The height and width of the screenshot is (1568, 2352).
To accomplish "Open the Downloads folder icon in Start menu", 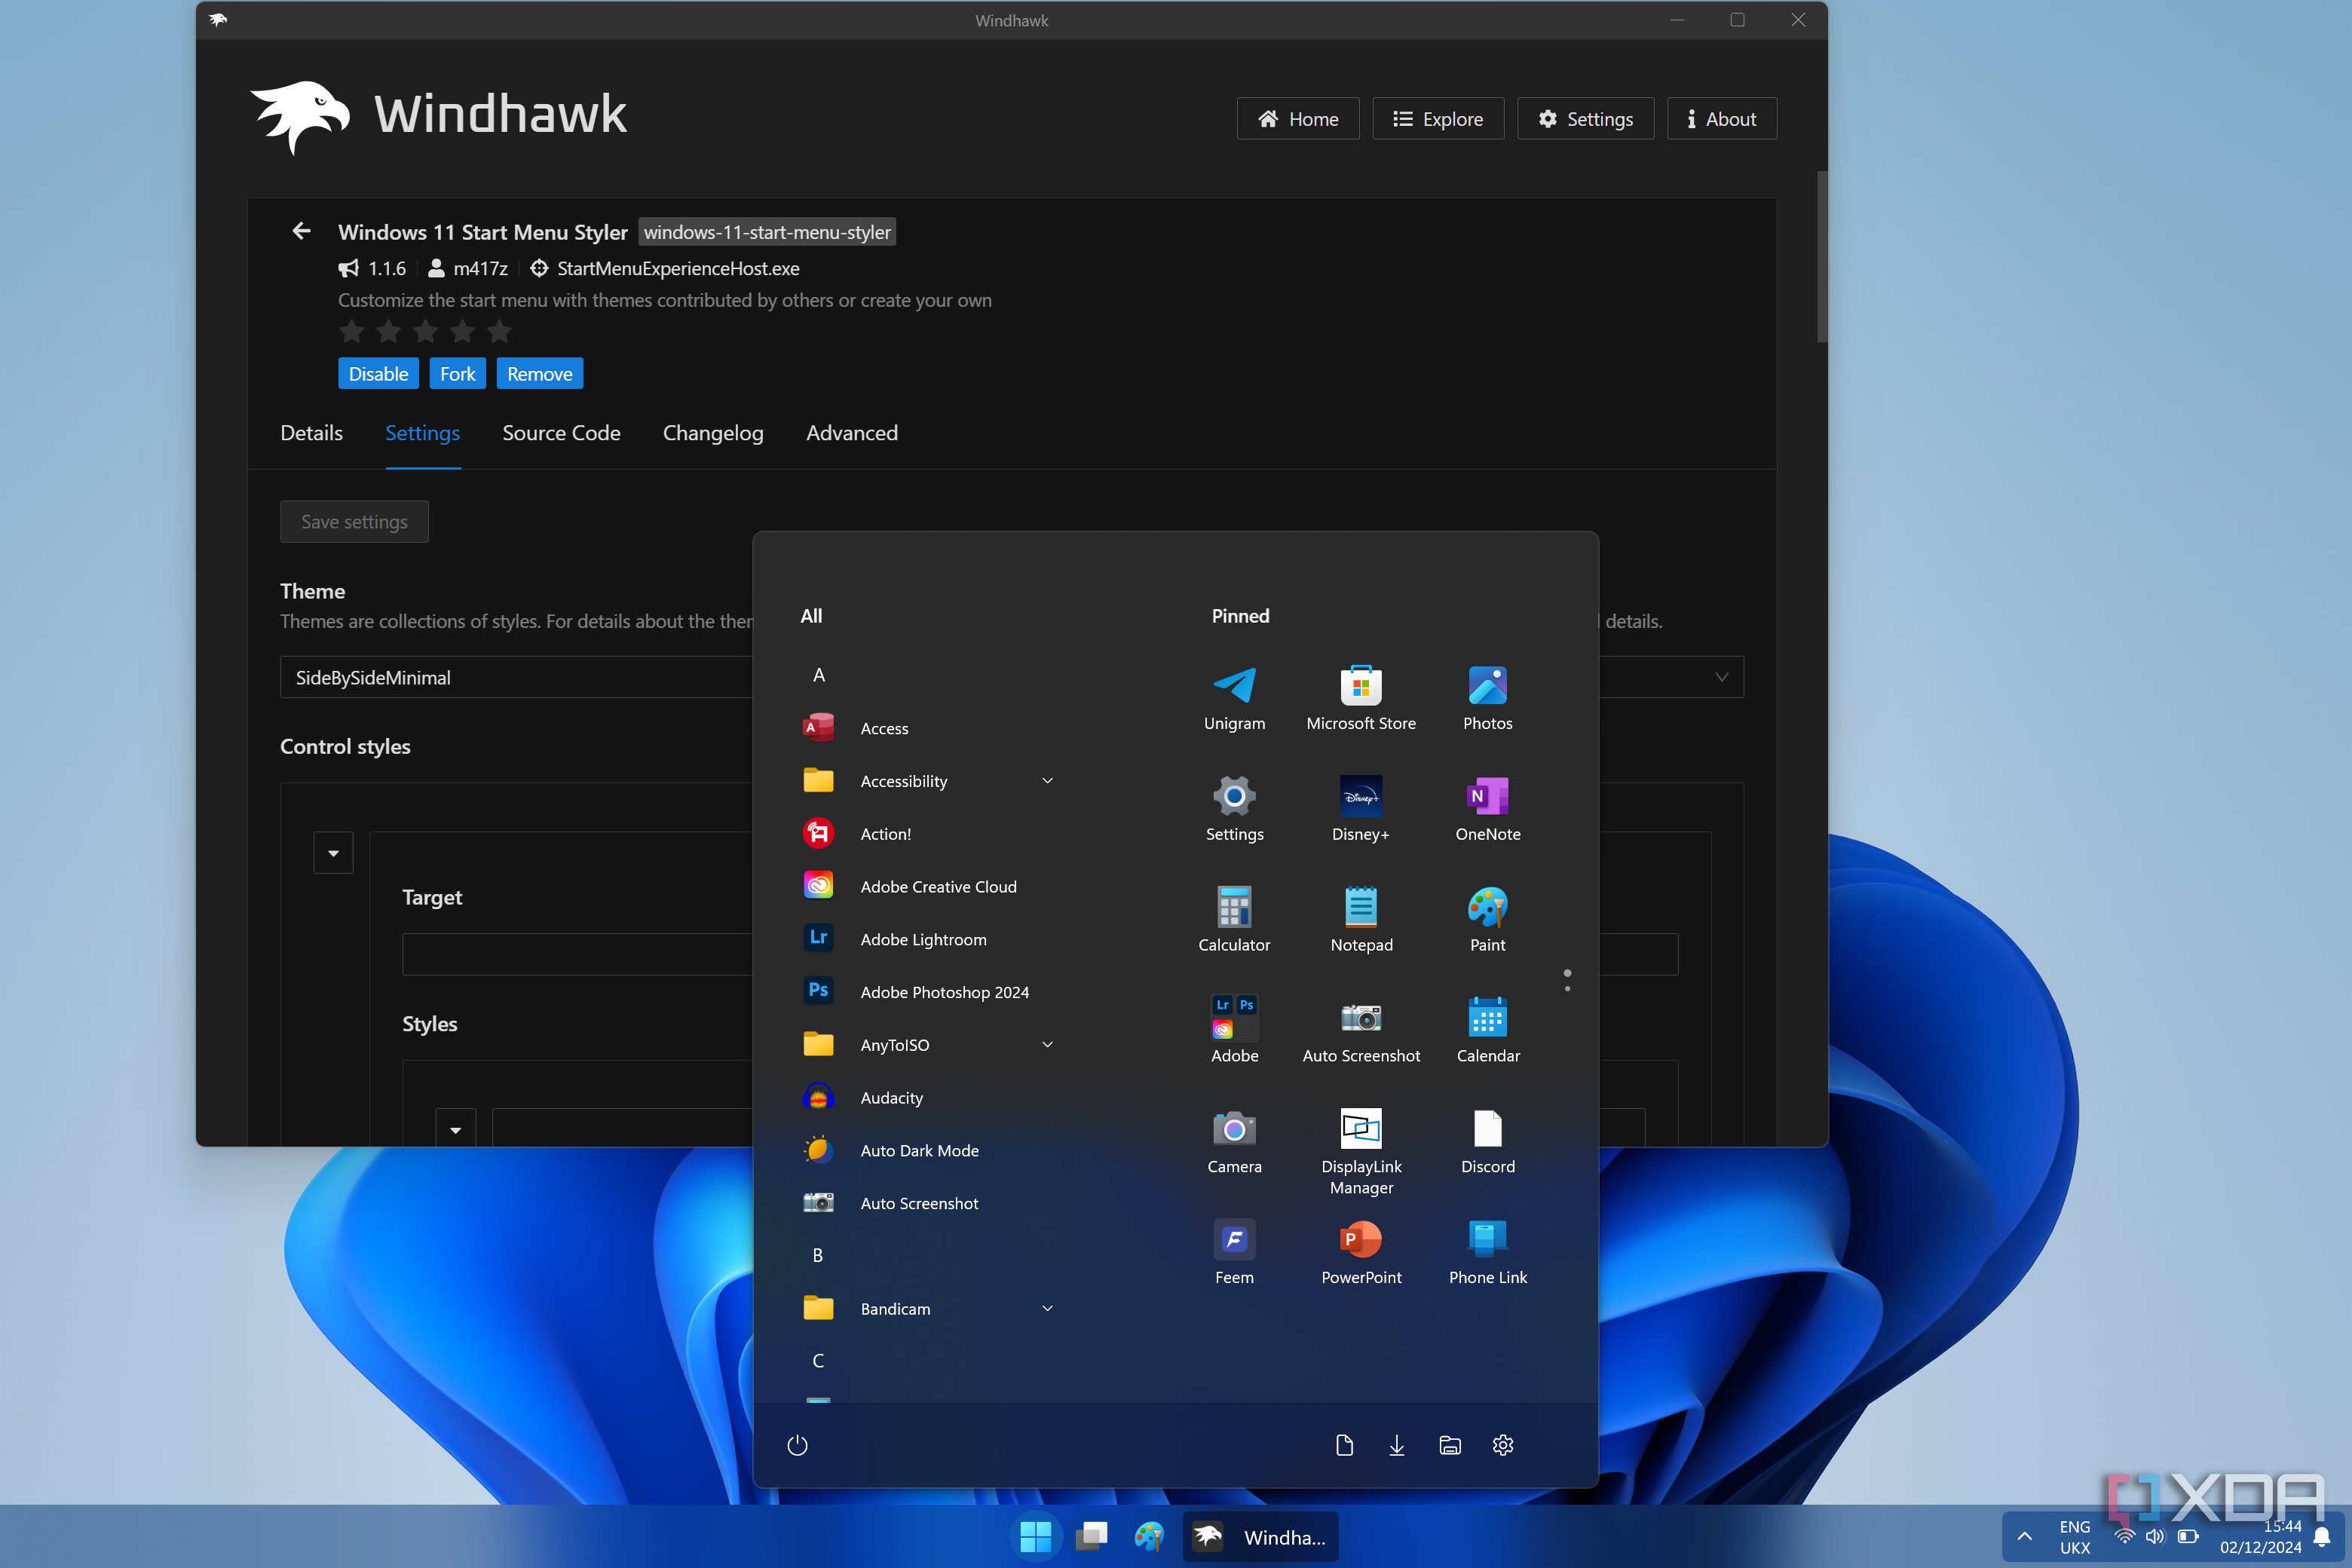I will [1397, 1445].
